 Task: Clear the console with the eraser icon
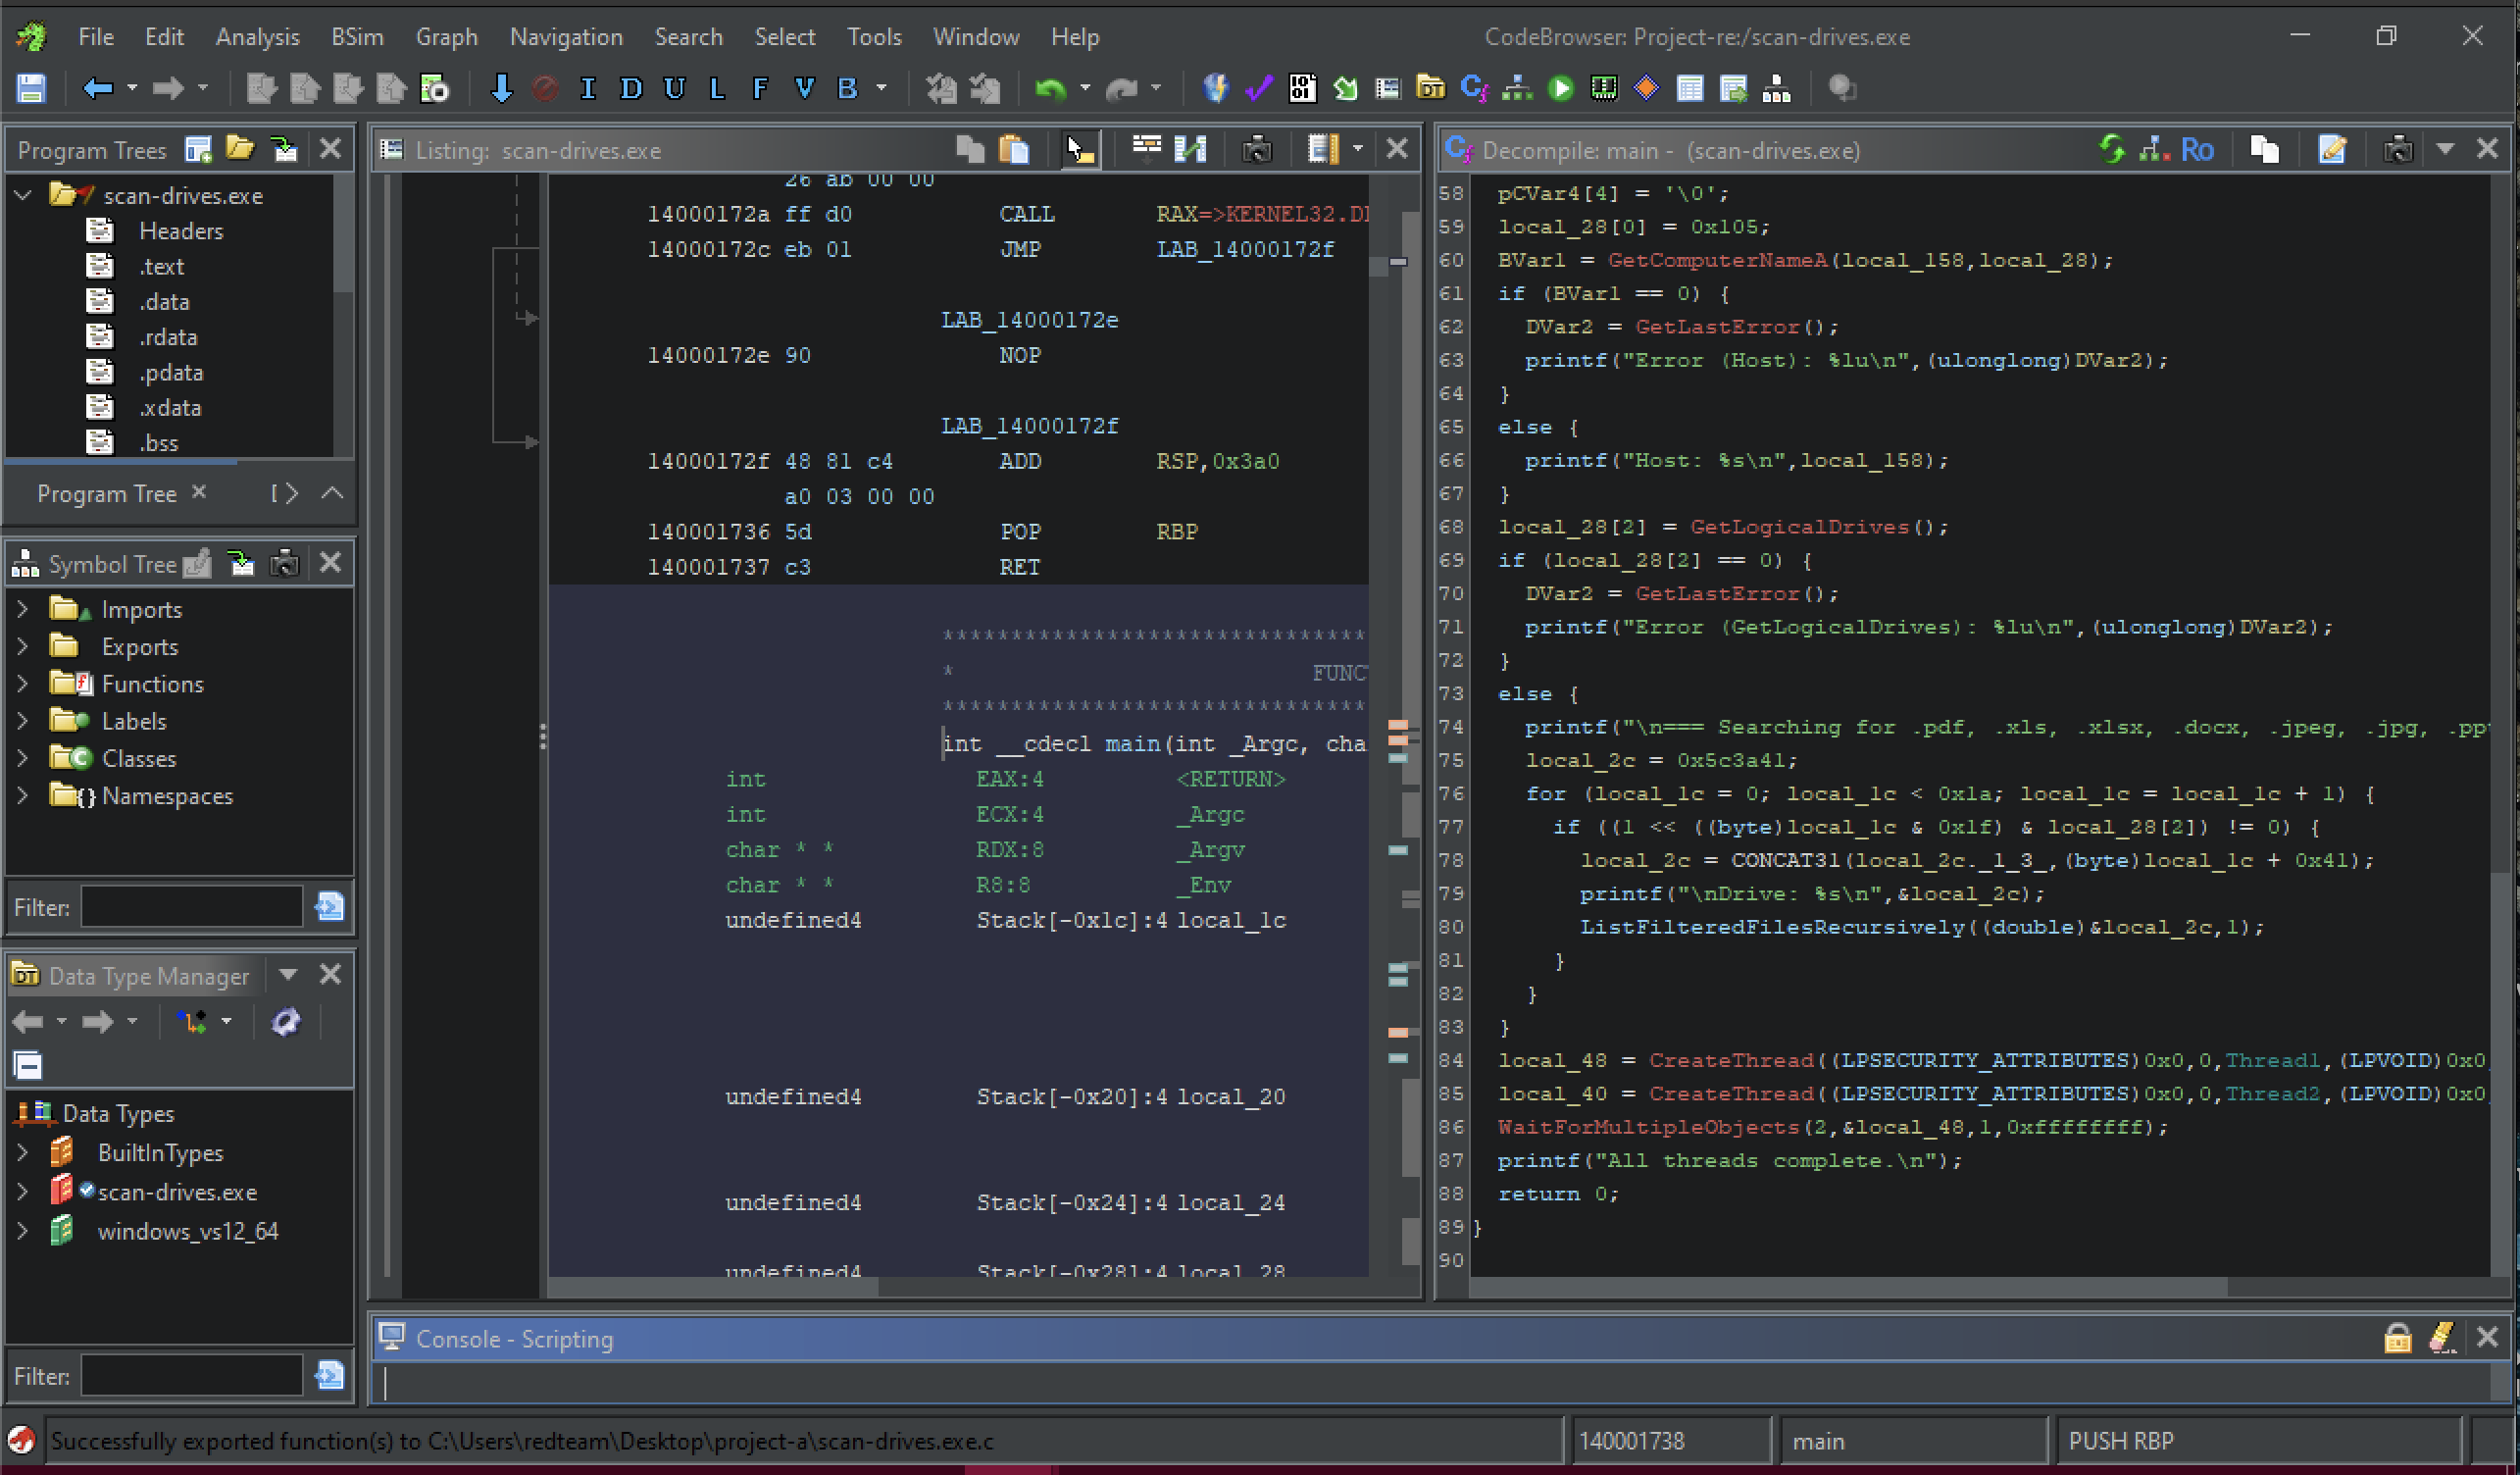point(2442,1337)
